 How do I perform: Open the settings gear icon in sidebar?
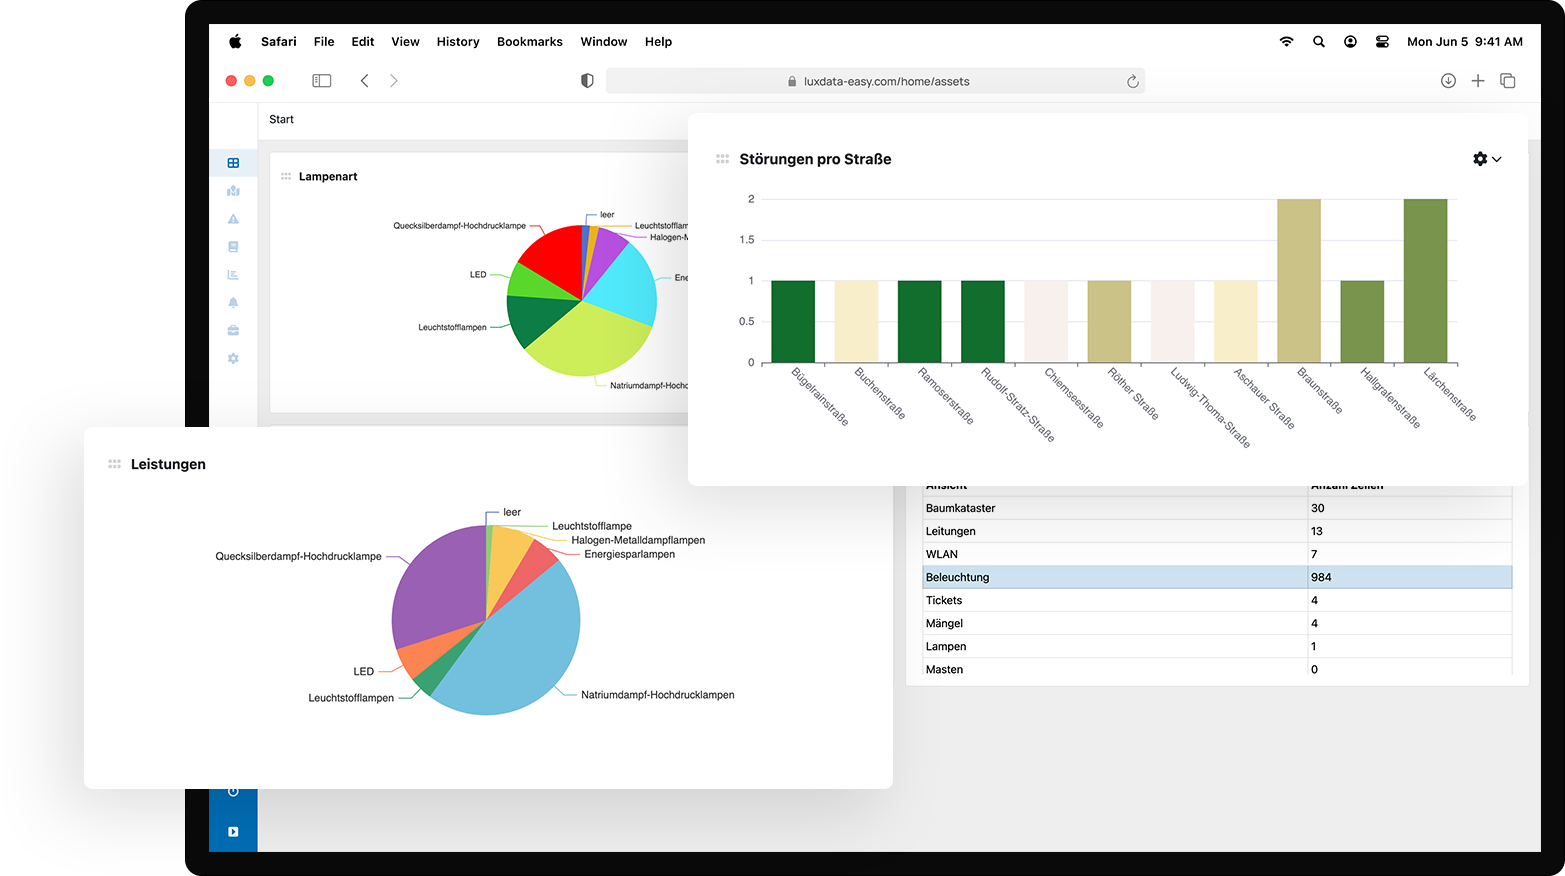click(233, 358)
